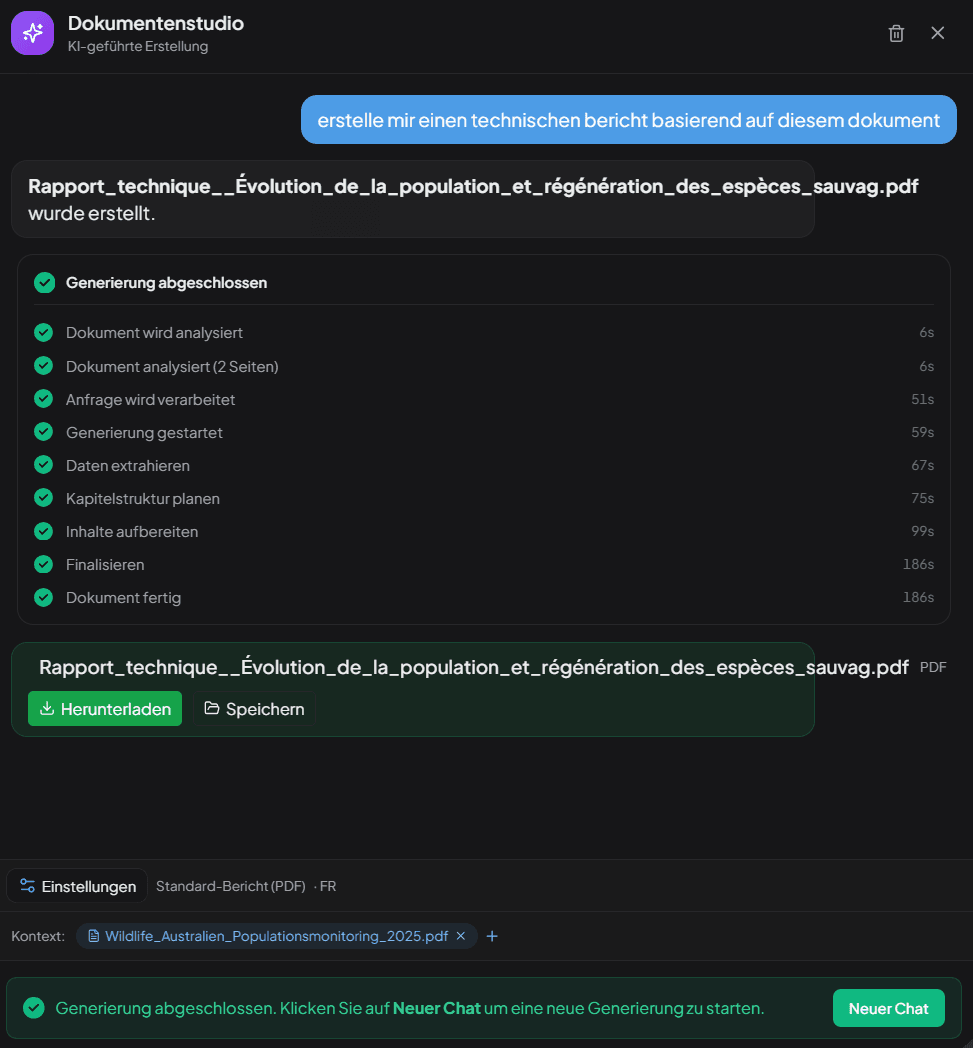Image resolution: width=973 pixels, height=1048 pixels.
Task: Expand the Einstellungen settings panel
Action: (76, 885)
